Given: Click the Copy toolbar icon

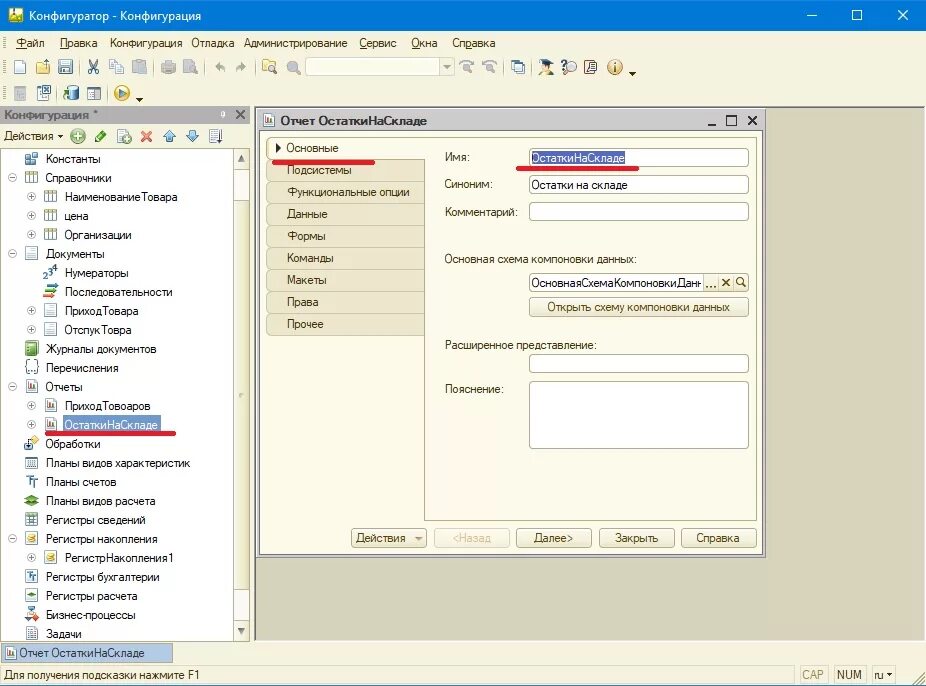Looking at the screenshot, I should [116, 67].
